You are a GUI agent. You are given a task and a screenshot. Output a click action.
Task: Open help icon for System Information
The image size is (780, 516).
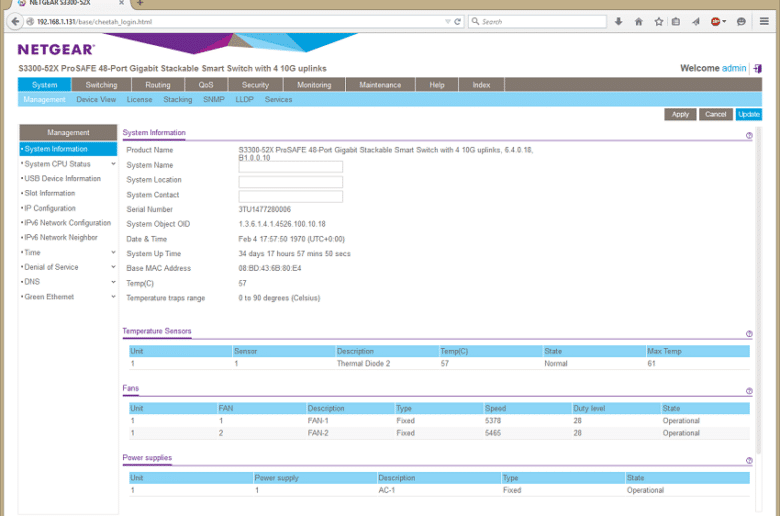coord(749,135)
